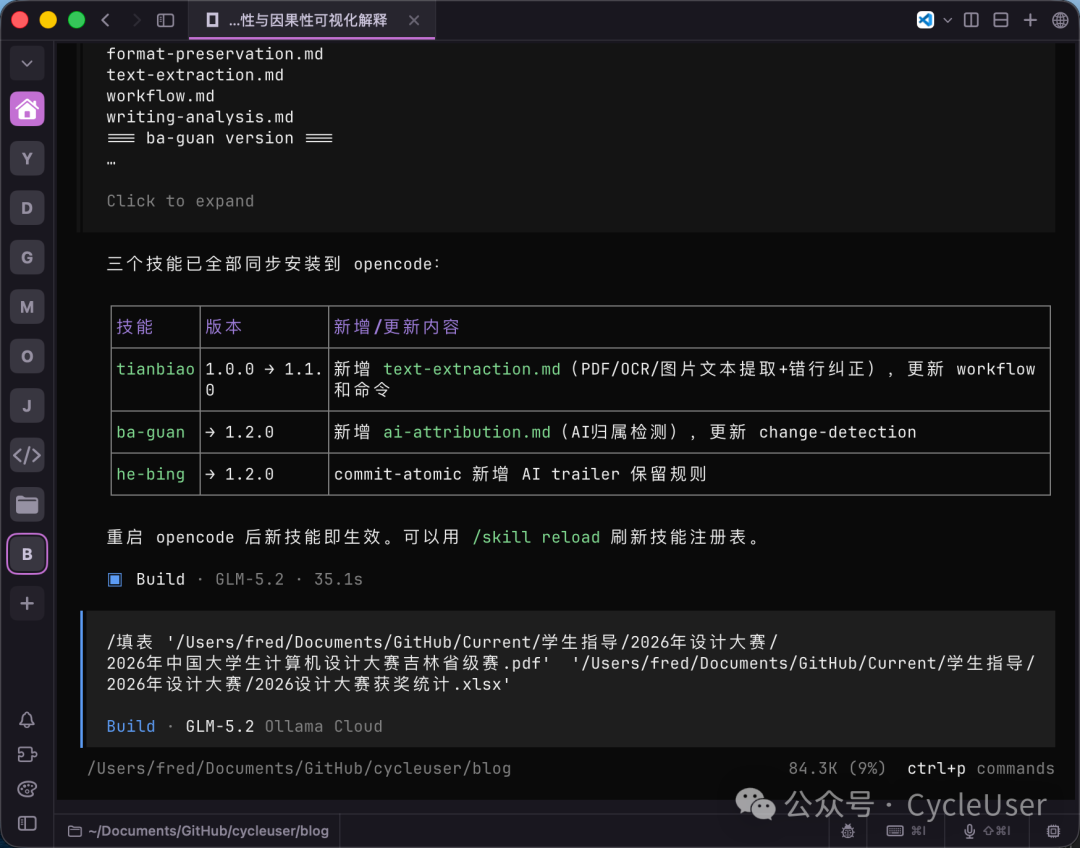Select the Y workspace in sidebar
Image resolution: width=1080 pixels, height=848 pixels.
[27, 158]
